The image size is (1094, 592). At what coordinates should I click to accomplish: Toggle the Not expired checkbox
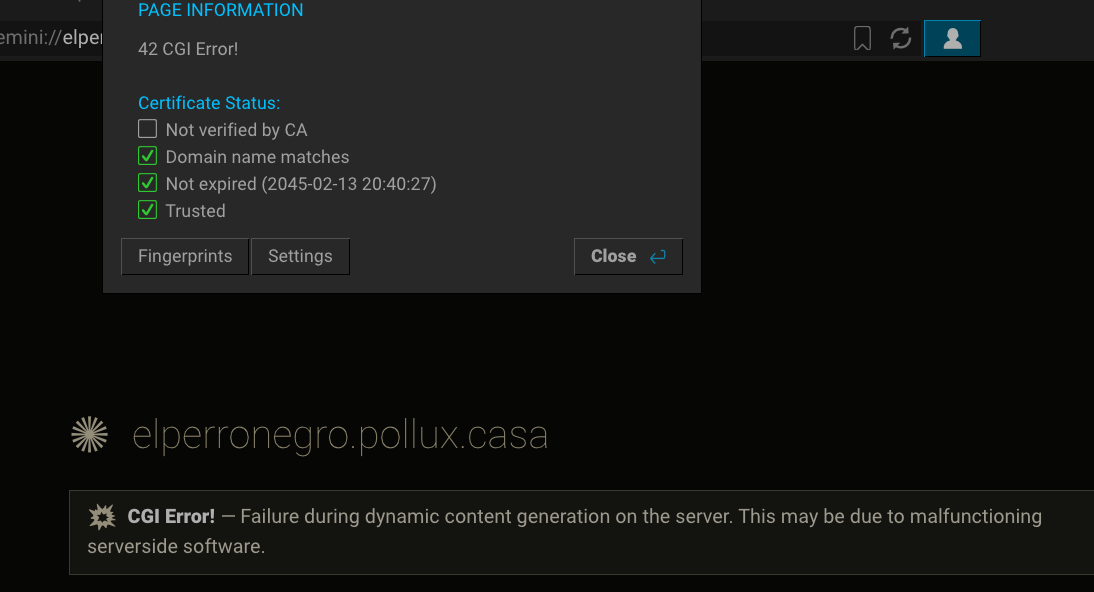pos(147,183)
